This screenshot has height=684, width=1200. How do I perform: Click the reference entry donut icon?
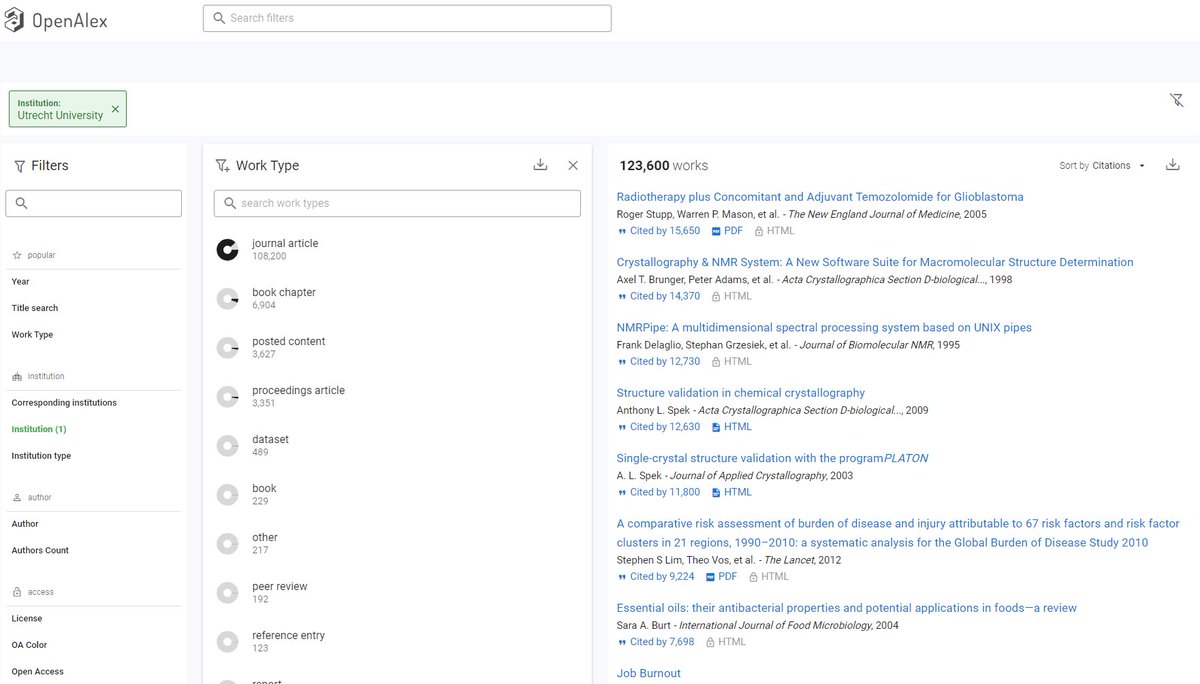click(228, 642)
